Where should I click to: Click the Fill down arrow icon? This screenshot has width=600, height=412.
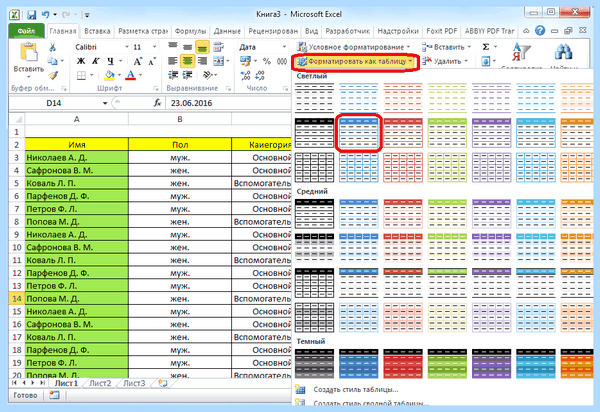point(485,61)
